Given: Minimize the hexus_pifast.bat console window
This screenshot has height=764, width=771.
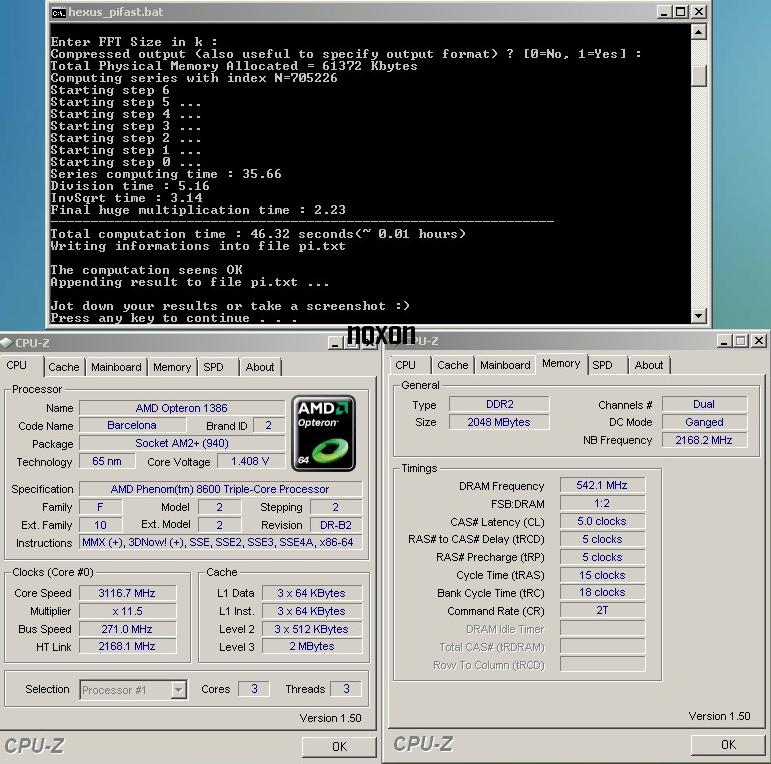Looking at the screenshot, I should coord(664,12).
